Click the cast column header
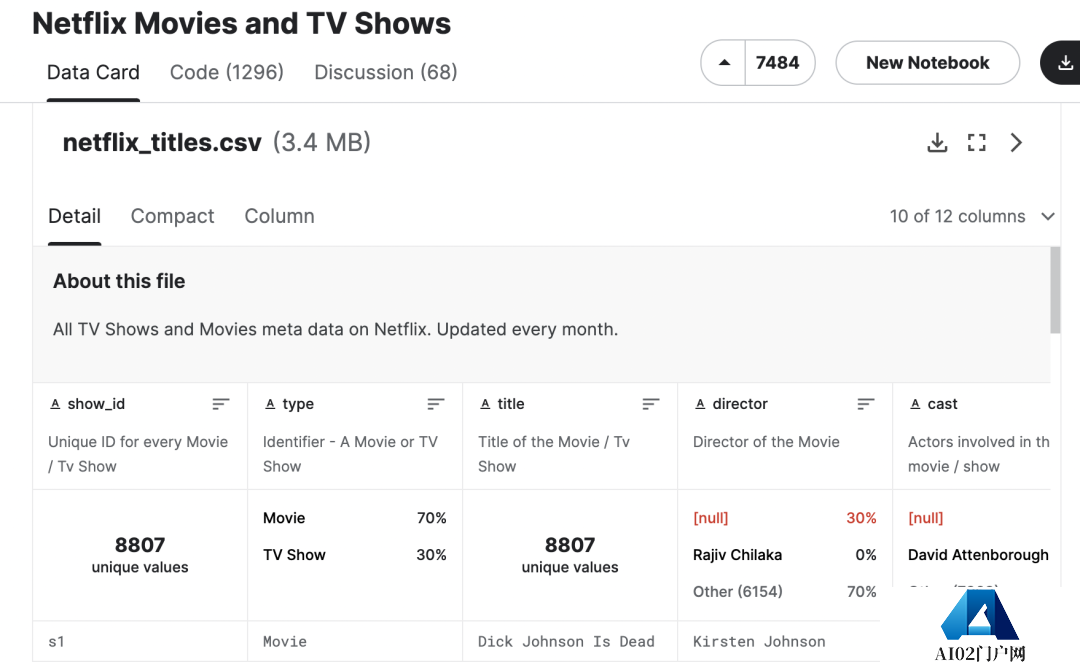Viewport: 1080px width, 662px height. tap(942, 404)
